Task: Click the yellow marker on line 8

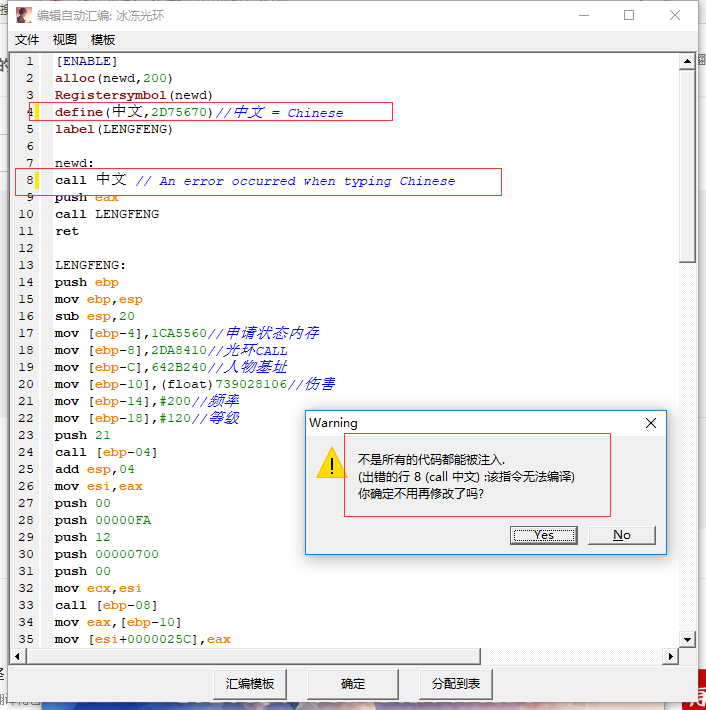Action: [x=38, y=181]
